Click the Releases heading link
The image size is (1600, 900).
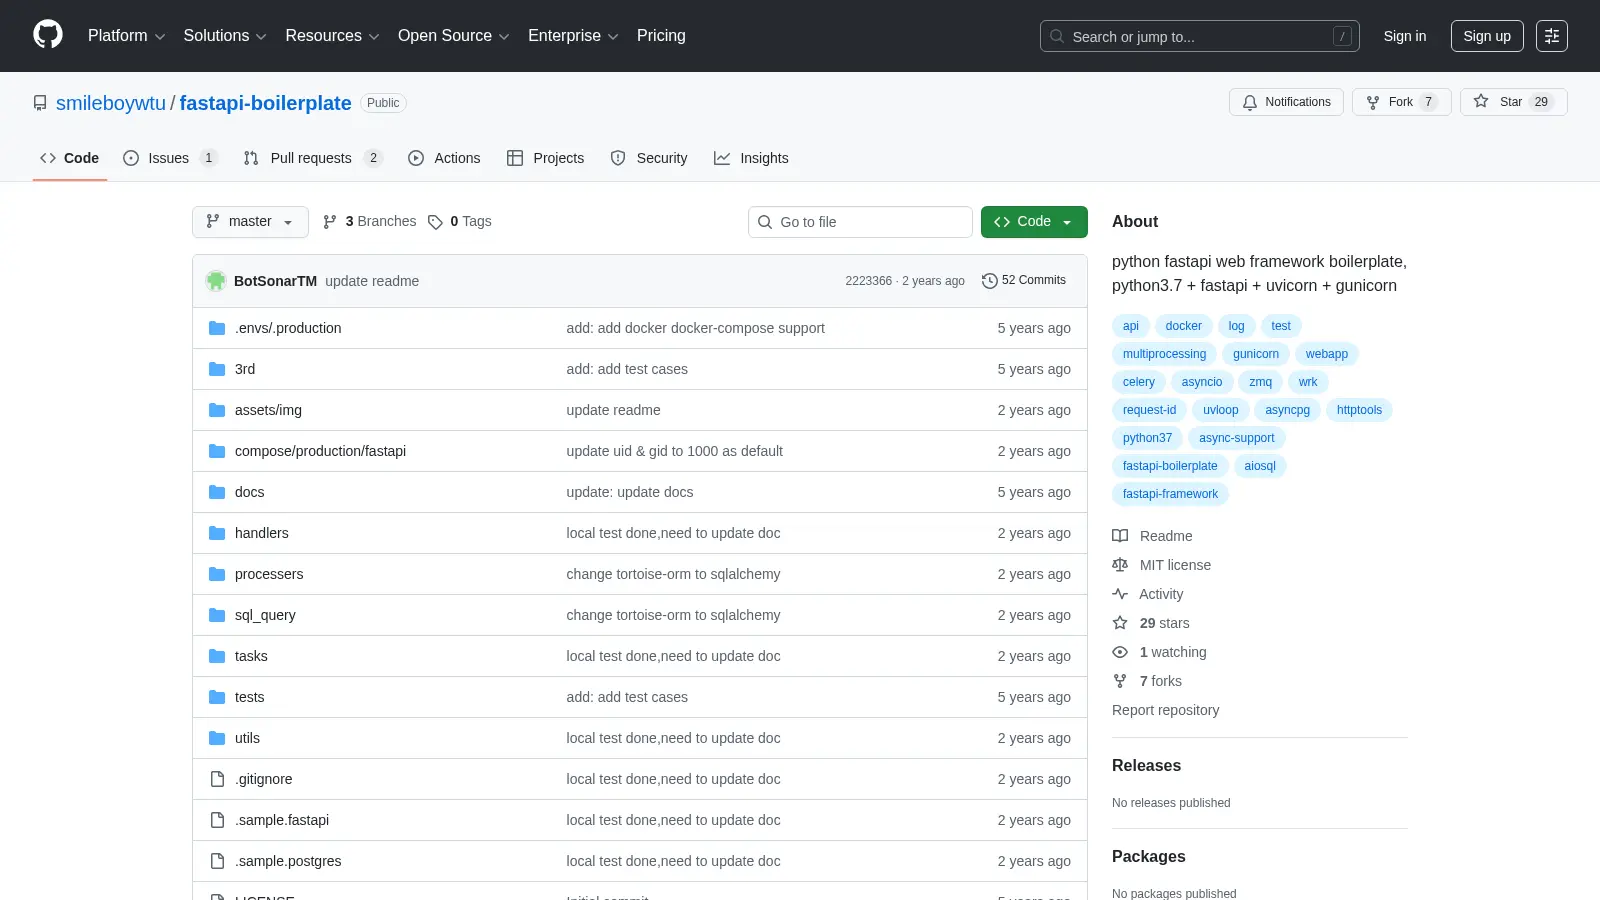tap(1146, 765)
